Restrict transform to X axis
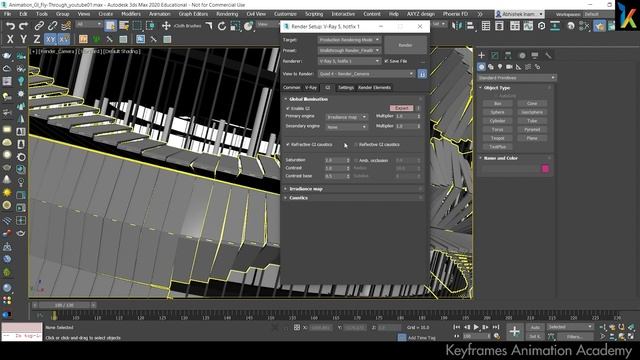Image resolution: width=640 pixels, height=360 pixels. 10,40
